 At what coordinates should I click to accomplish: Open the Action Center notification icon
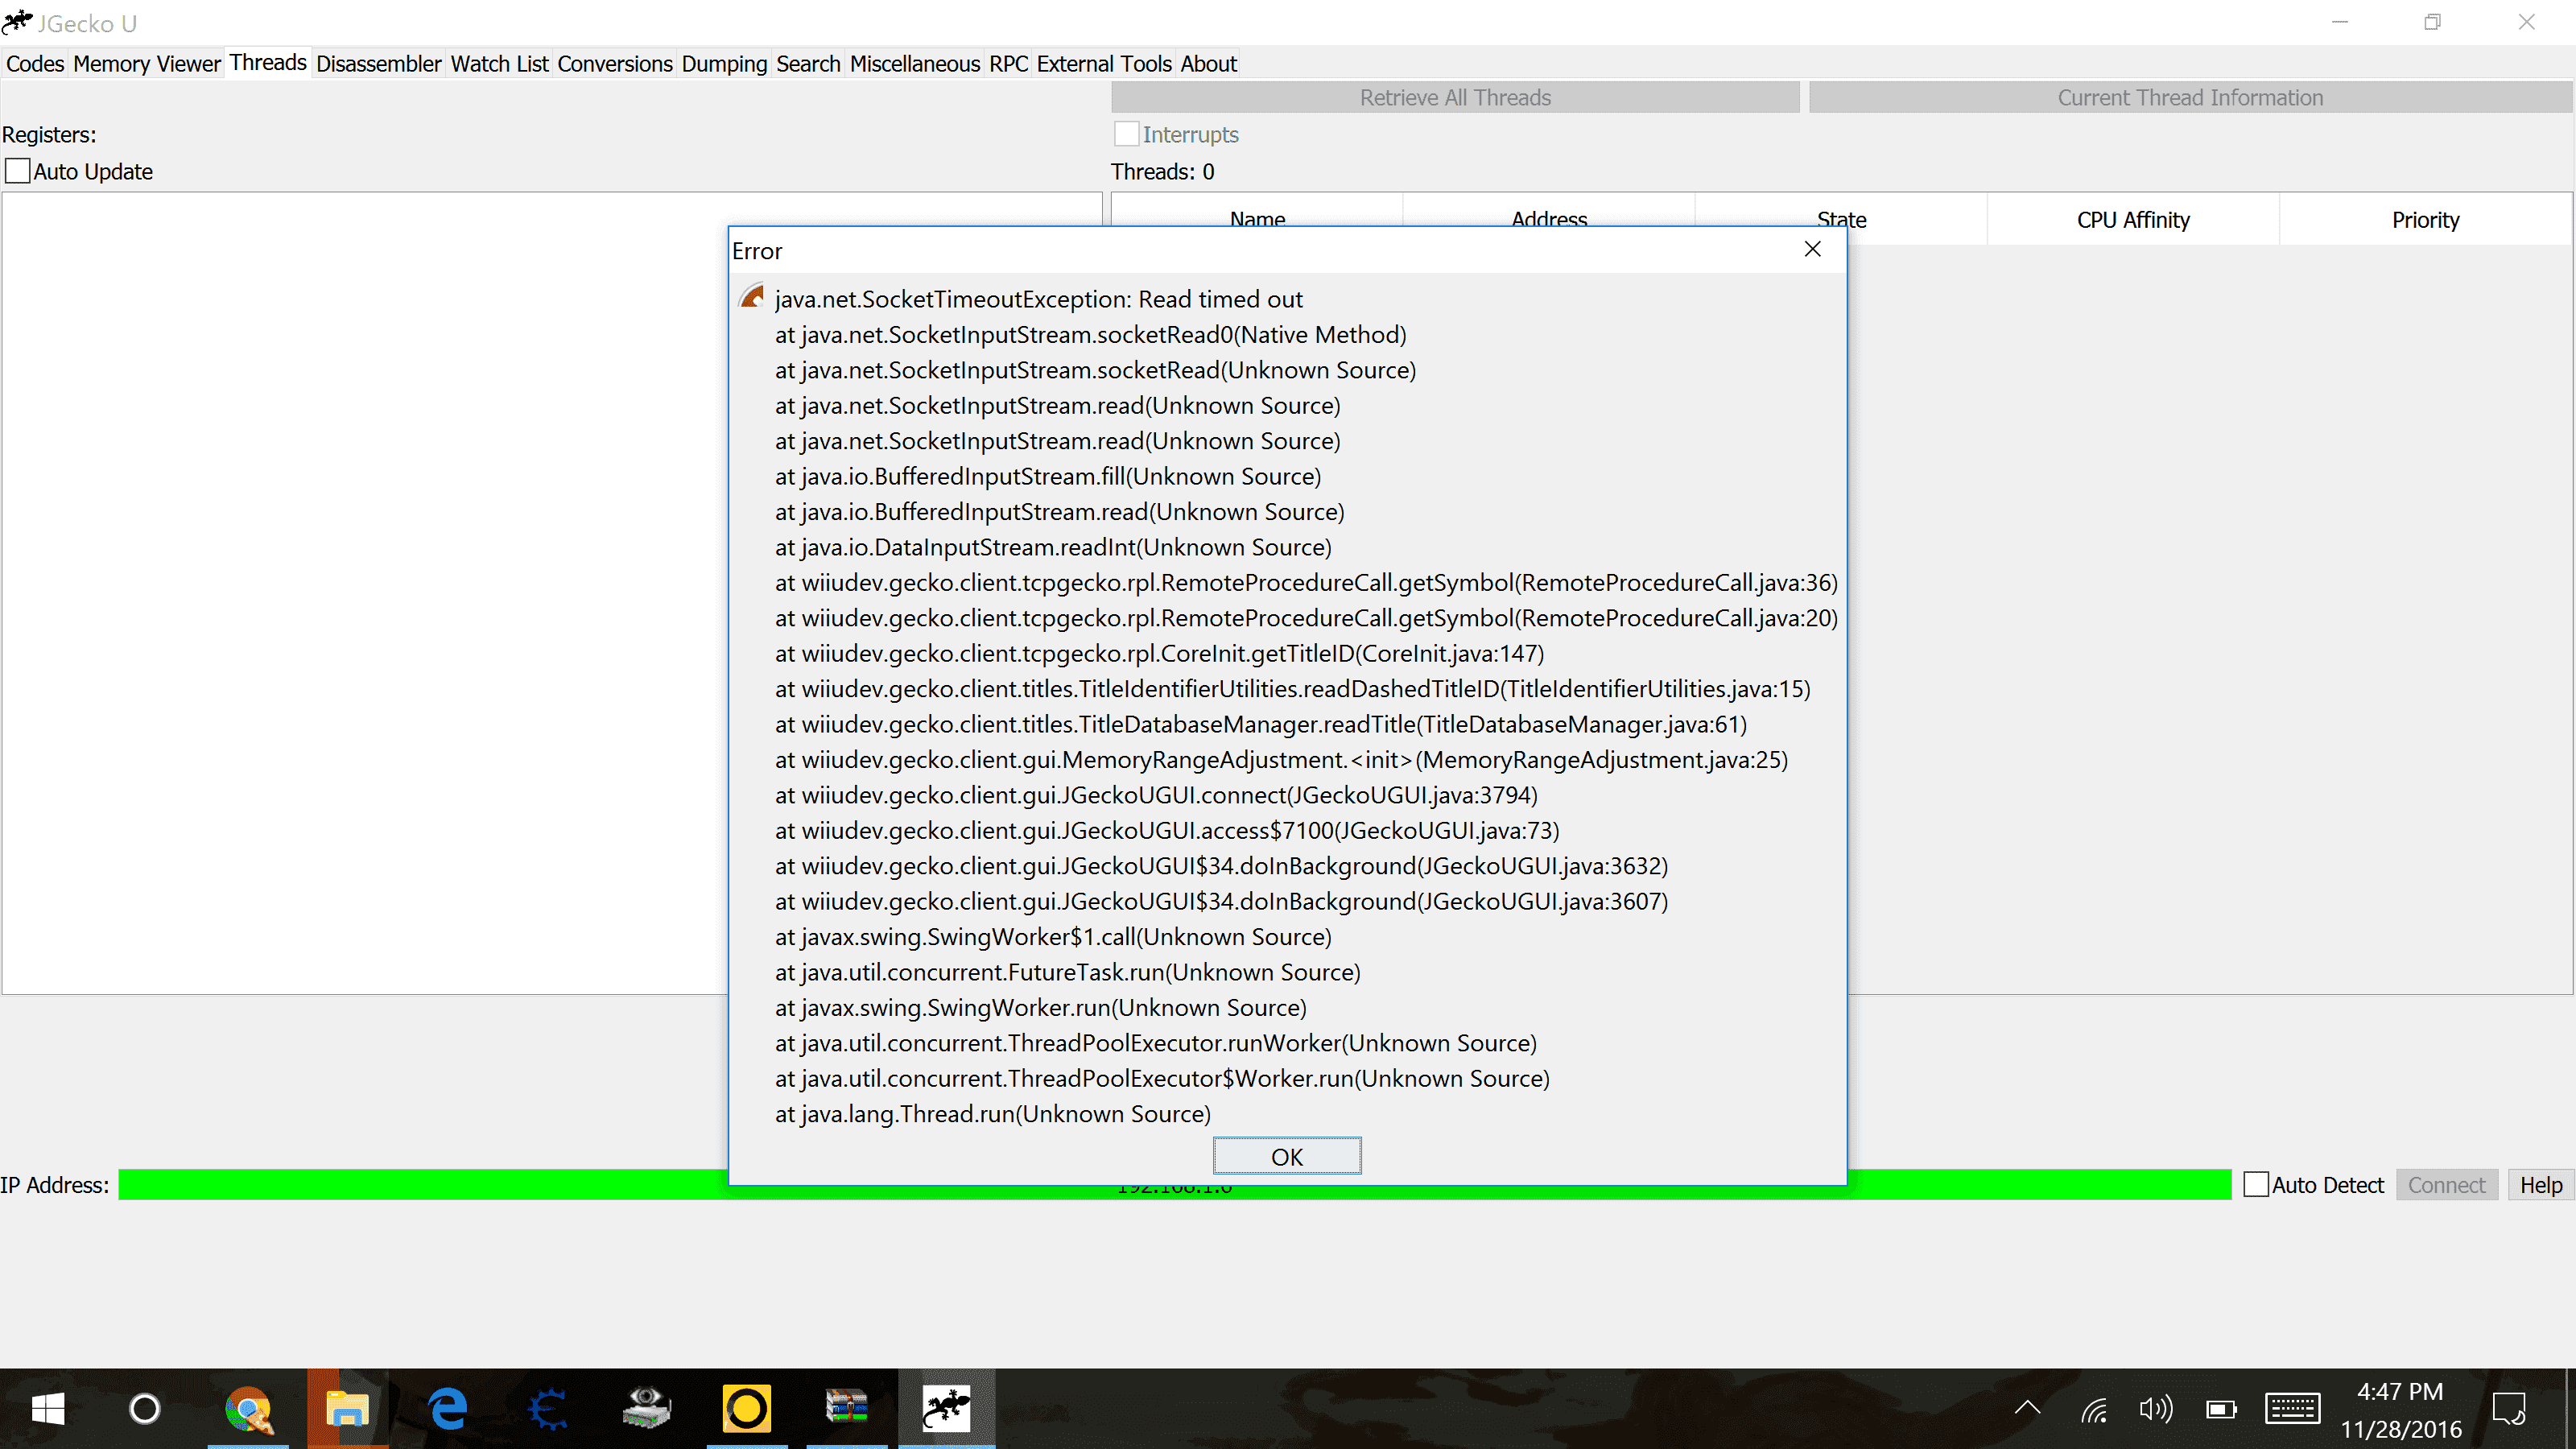click(2509, 1409)
